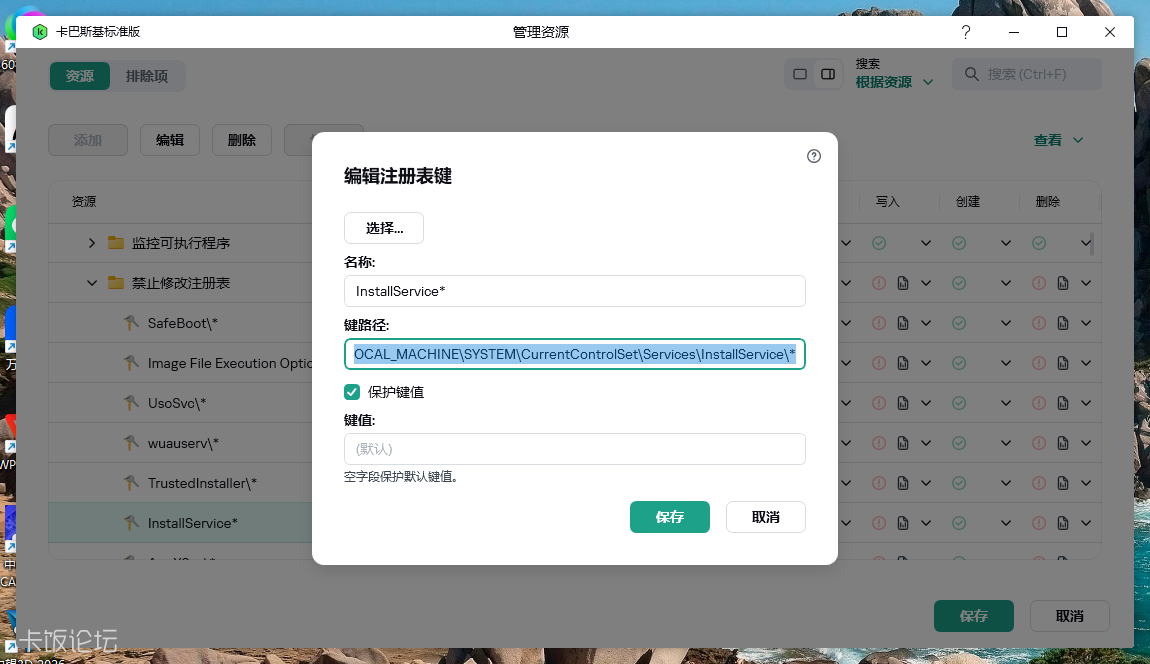The width and height of the screenshot is (1150, 664).
Task: Save the registry key in the dialog
Action: click(670, 517)
